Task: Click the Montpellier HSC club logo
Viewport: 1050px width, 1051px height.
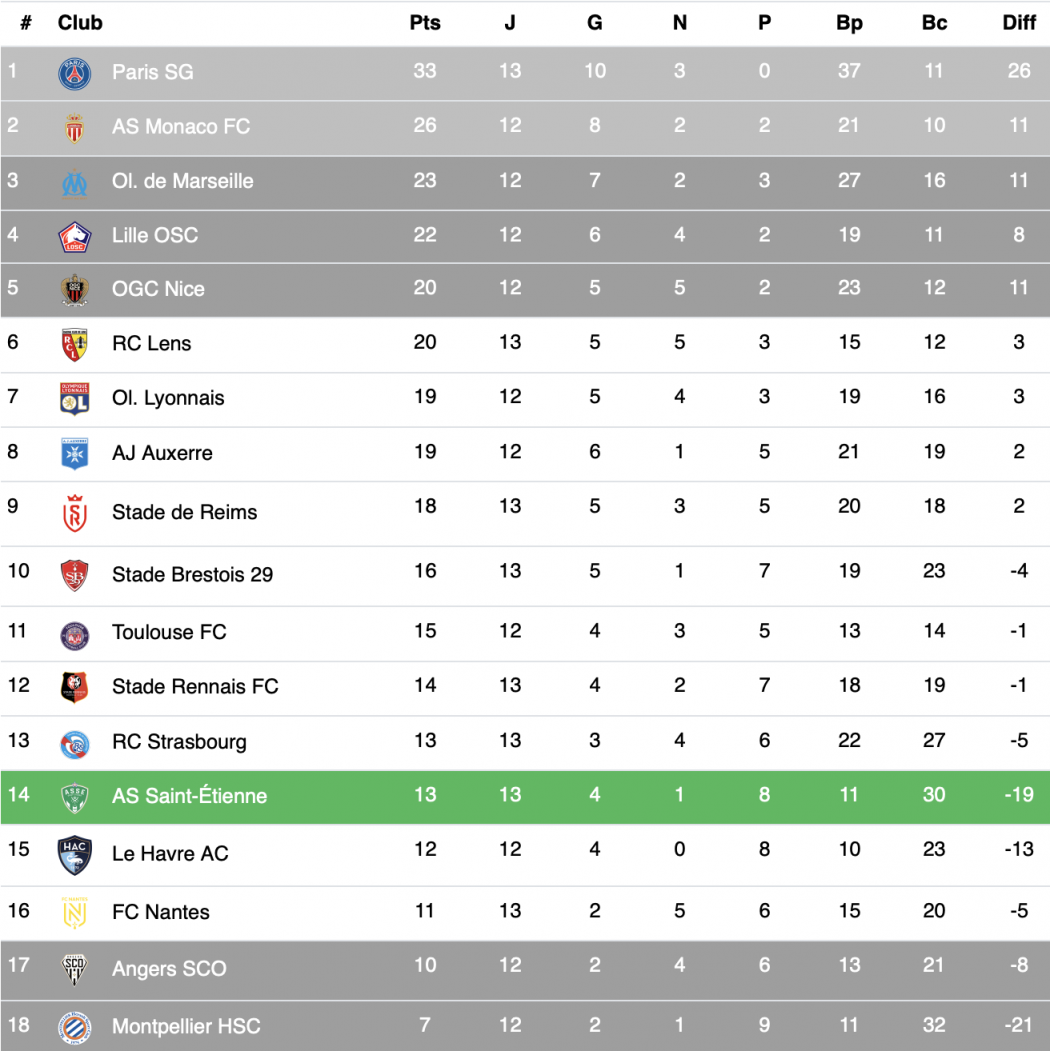Action: [74, 1028]
